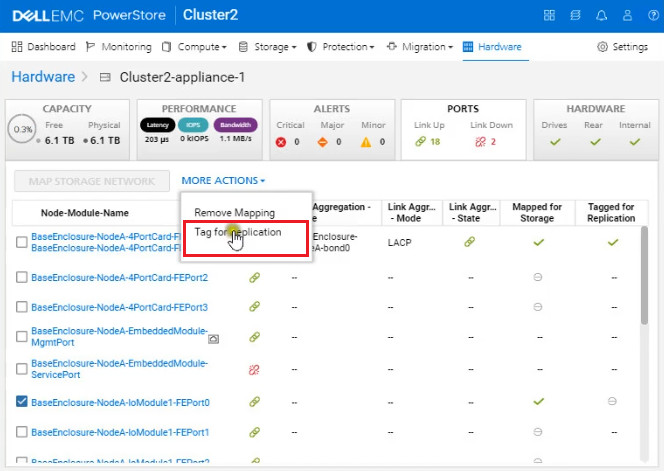Click the Dashboard grid icon
The image size is (664, 471).
click(x=17, y=47)
